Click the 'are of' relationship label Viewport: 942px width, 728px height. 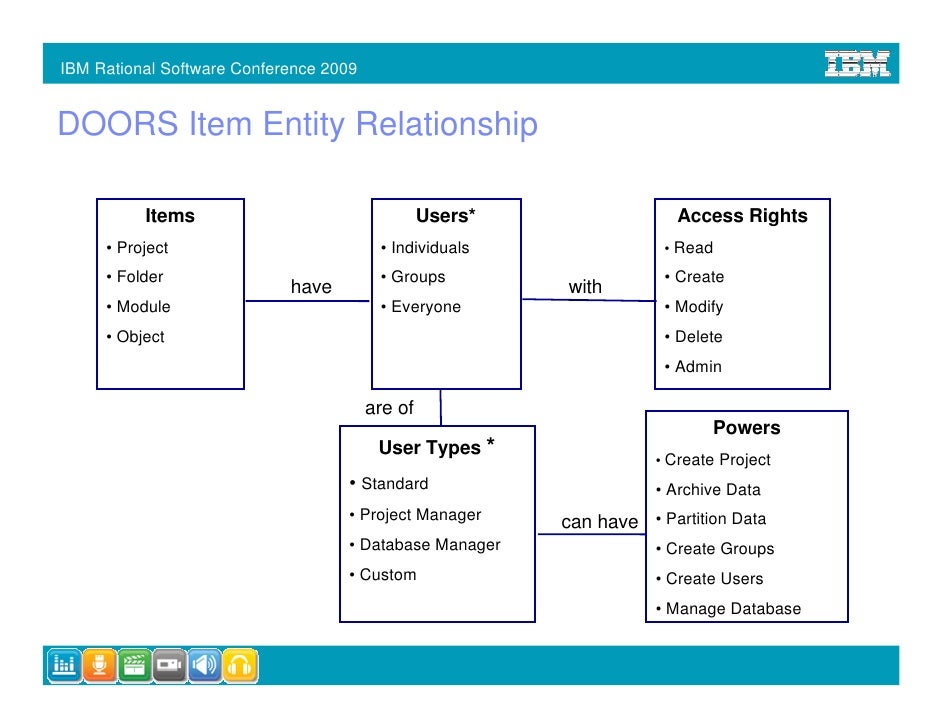[x=389, y=408]
